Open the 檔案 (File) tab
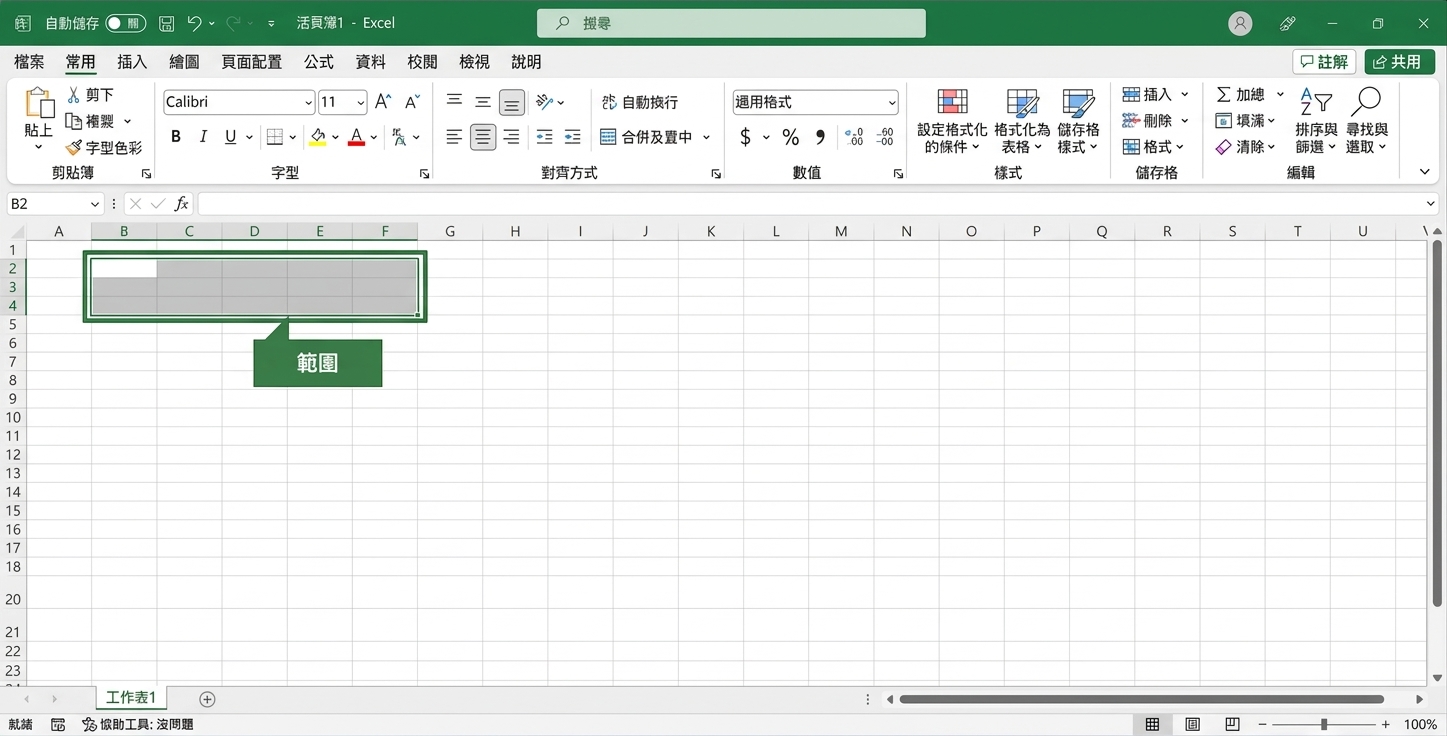Screen dimensions: 1447x736 coord(29,62)
